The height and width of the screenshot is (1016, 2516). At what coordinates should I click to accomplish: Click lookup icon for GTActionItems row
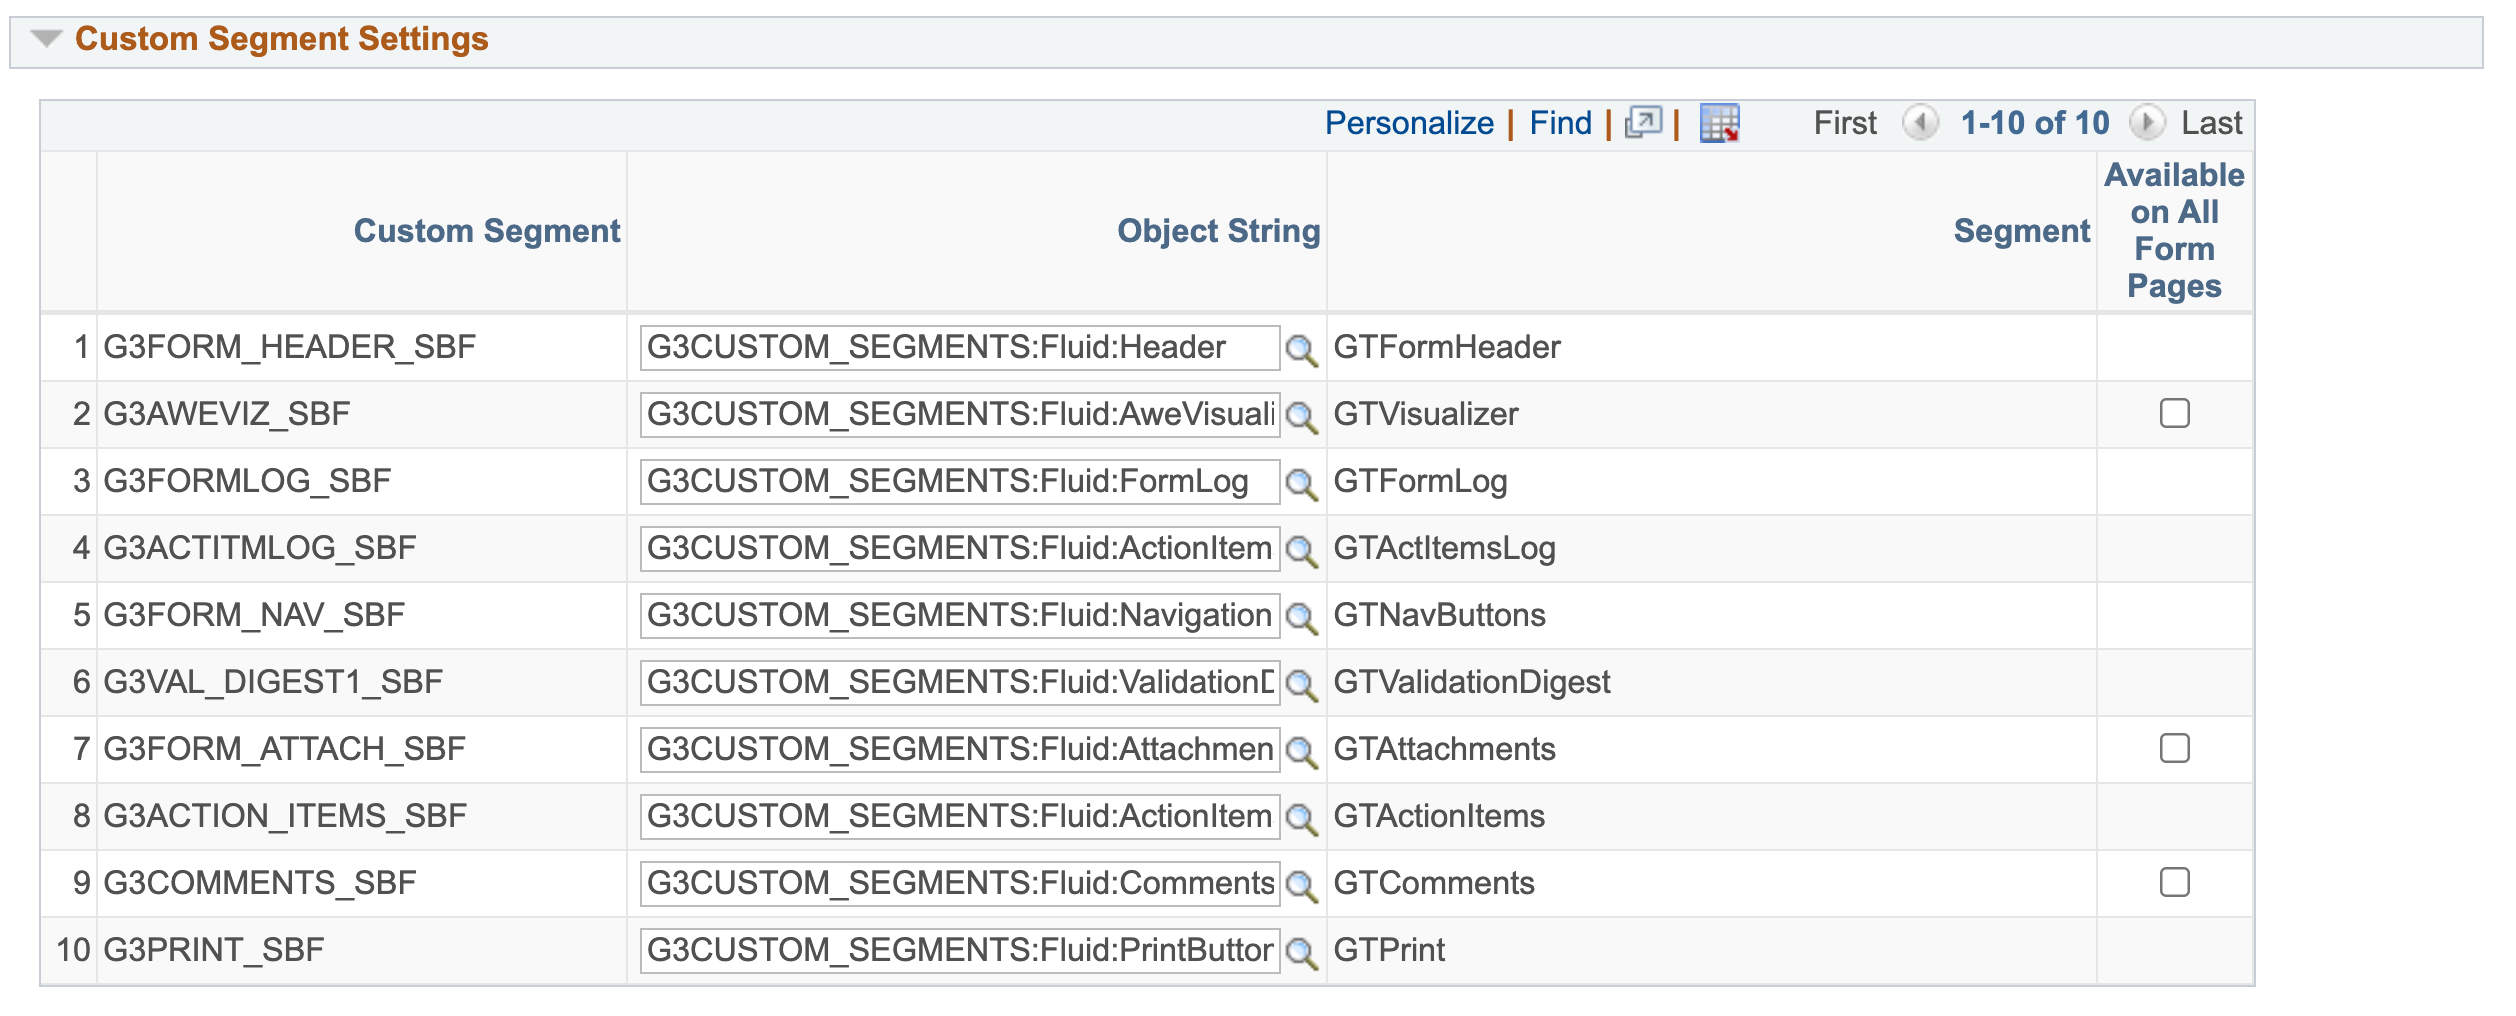click(x=1301, y=819)
